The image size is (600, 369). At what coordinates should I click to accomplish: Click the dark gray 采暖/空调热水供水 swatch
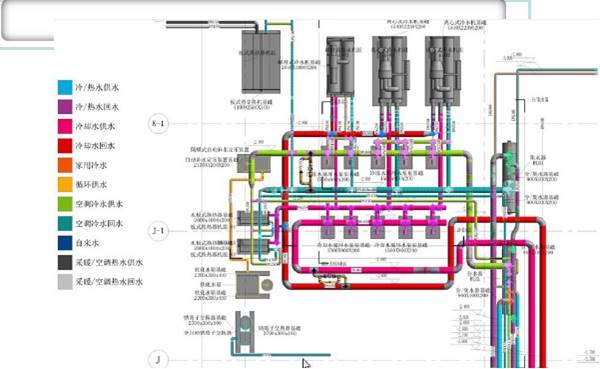[65, 263]
